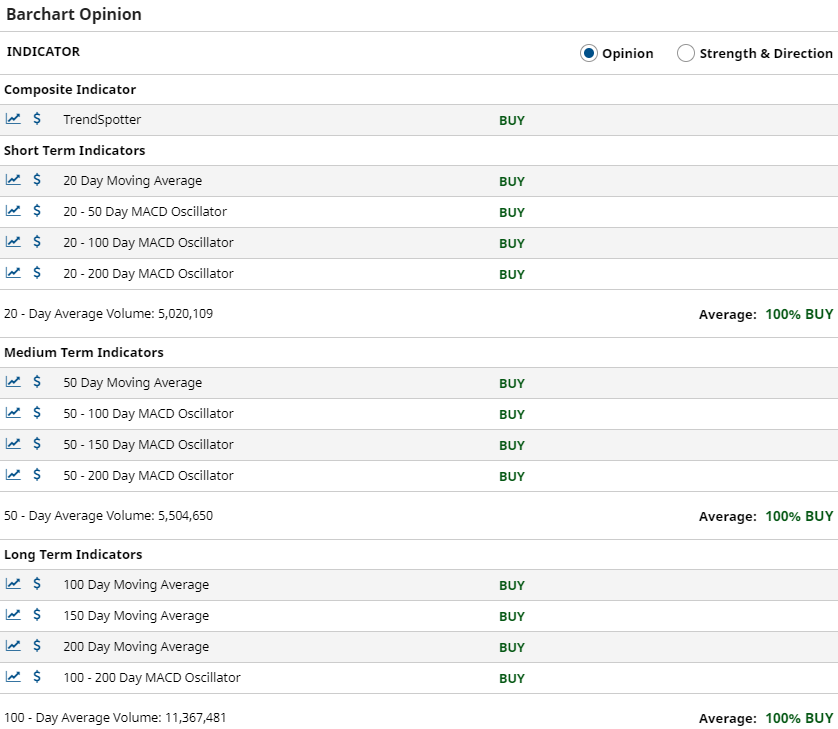The image size is (838, 729).
Task: Open chart icon for 200 Day Moving Average
Action: (13, 646)
